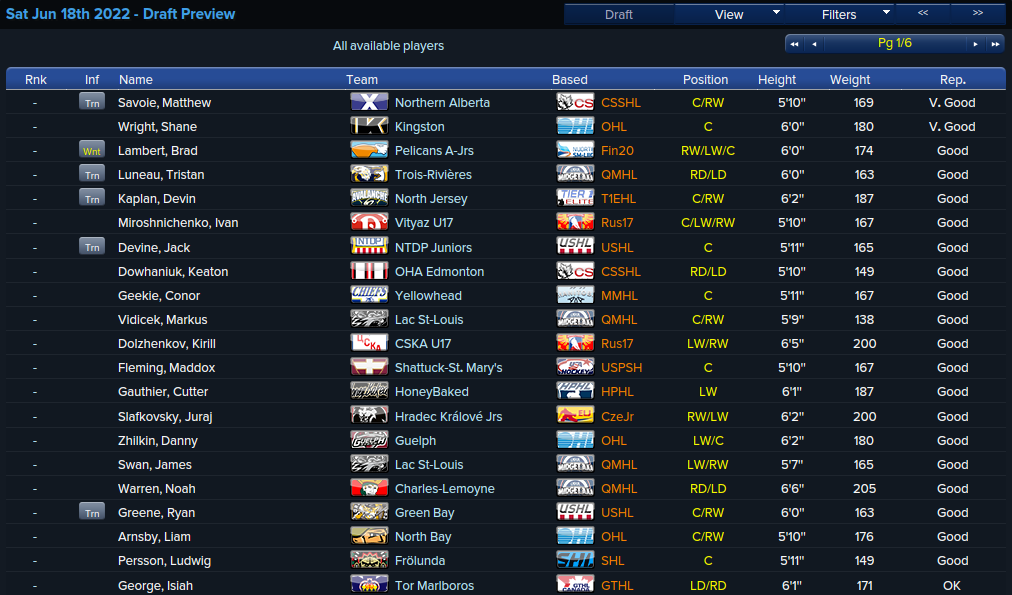Image resolution: width=1012 pixels, height=595 pixels.
Task: Sort by the Based column header
Action: [x=569, y=79]
